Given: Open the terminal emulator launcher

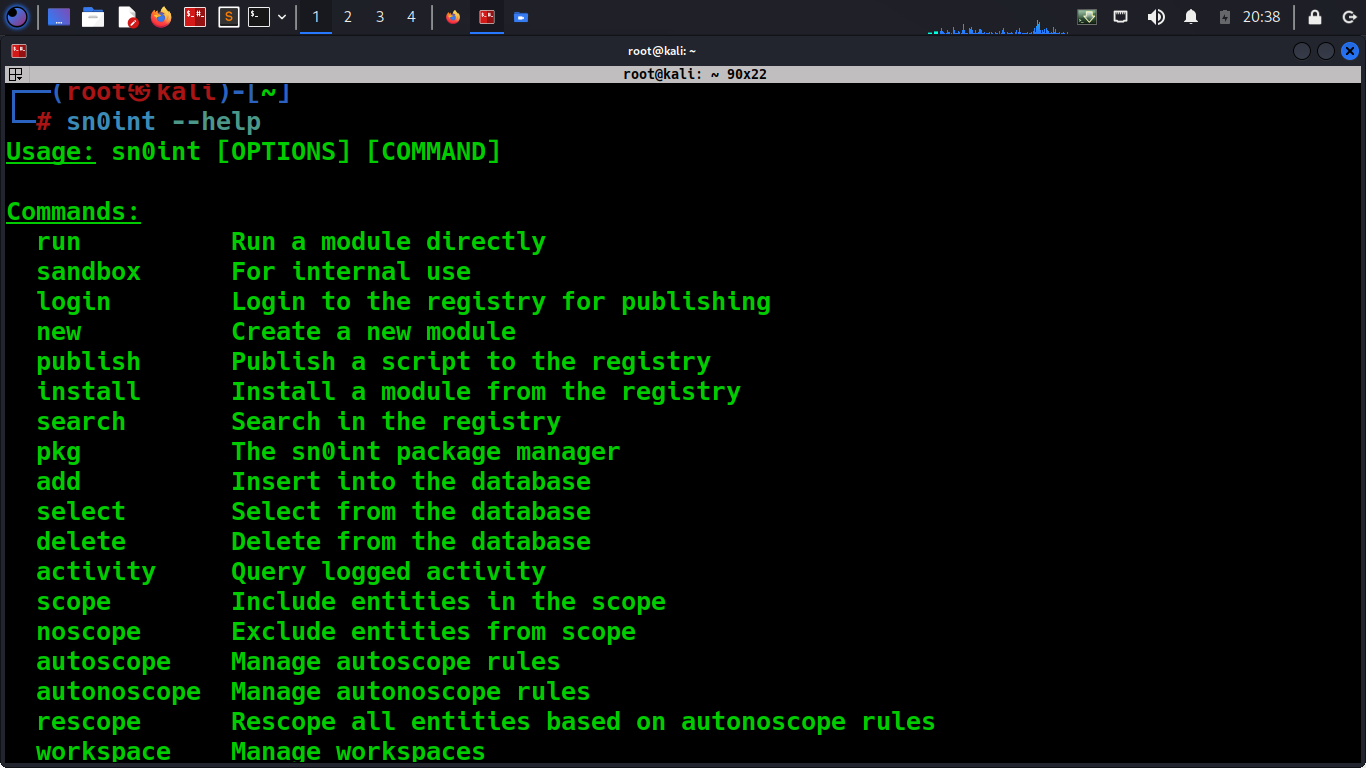Looking at the screenshot, I should pos(259,17).
